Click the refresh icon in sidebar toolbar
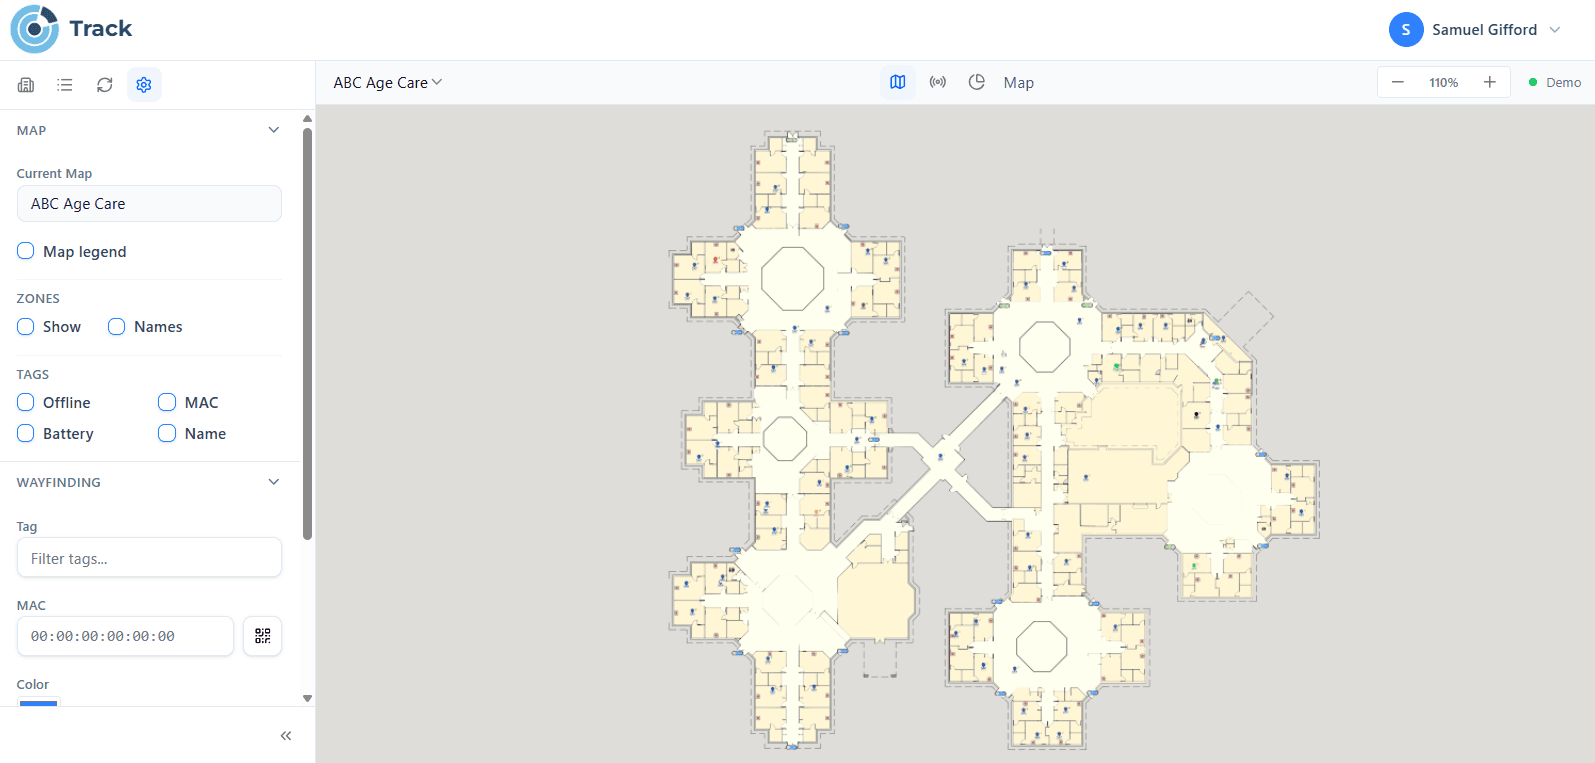 point(105,85)
